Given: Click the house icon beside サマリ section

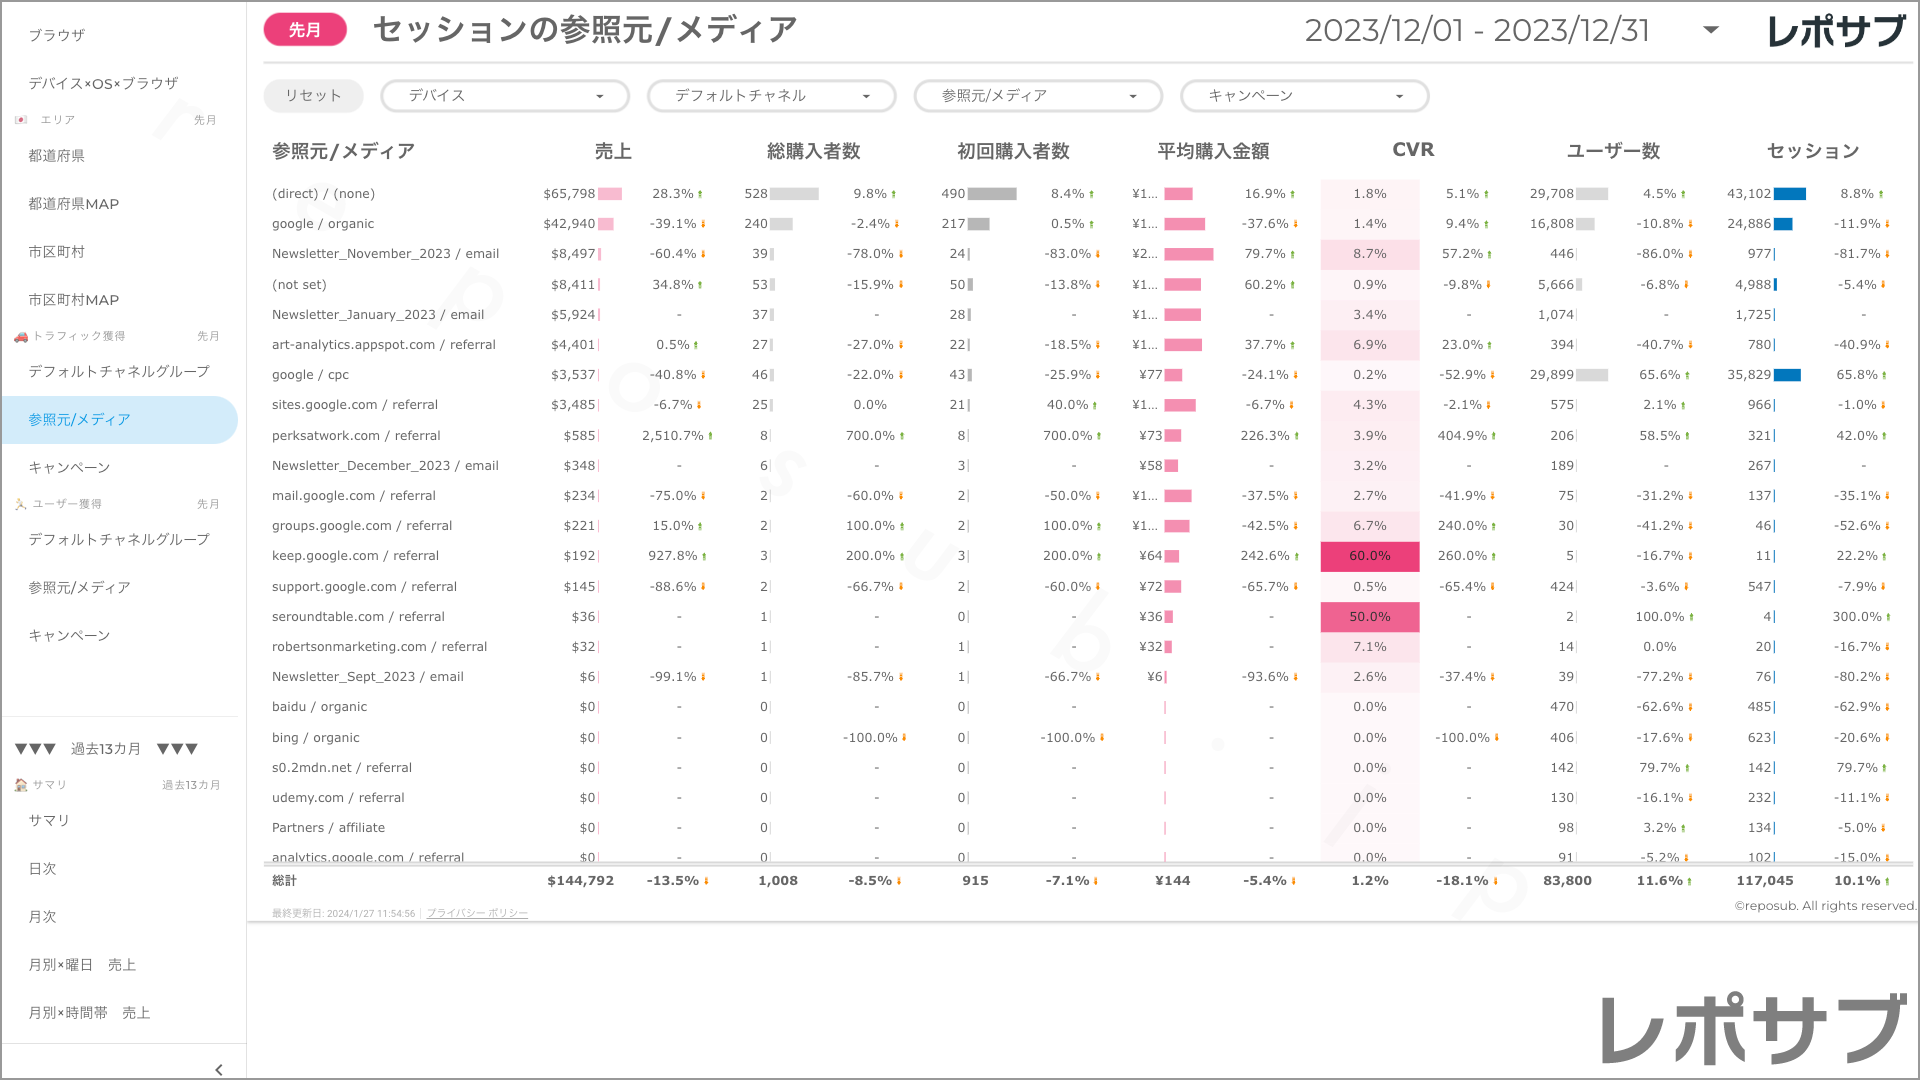Looking at the screenshot, I should [x=21, y=785].
